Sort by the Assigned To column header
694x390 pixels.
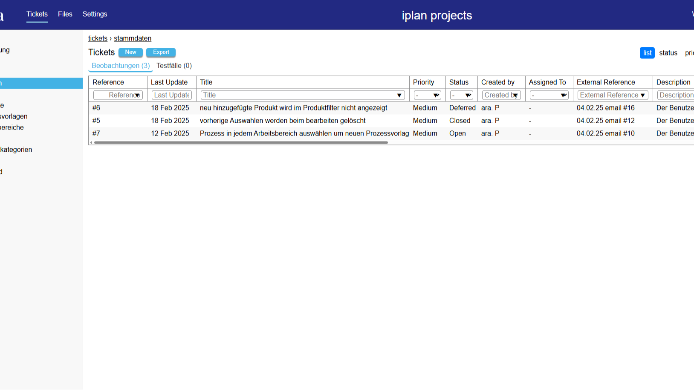click(547, 82)
